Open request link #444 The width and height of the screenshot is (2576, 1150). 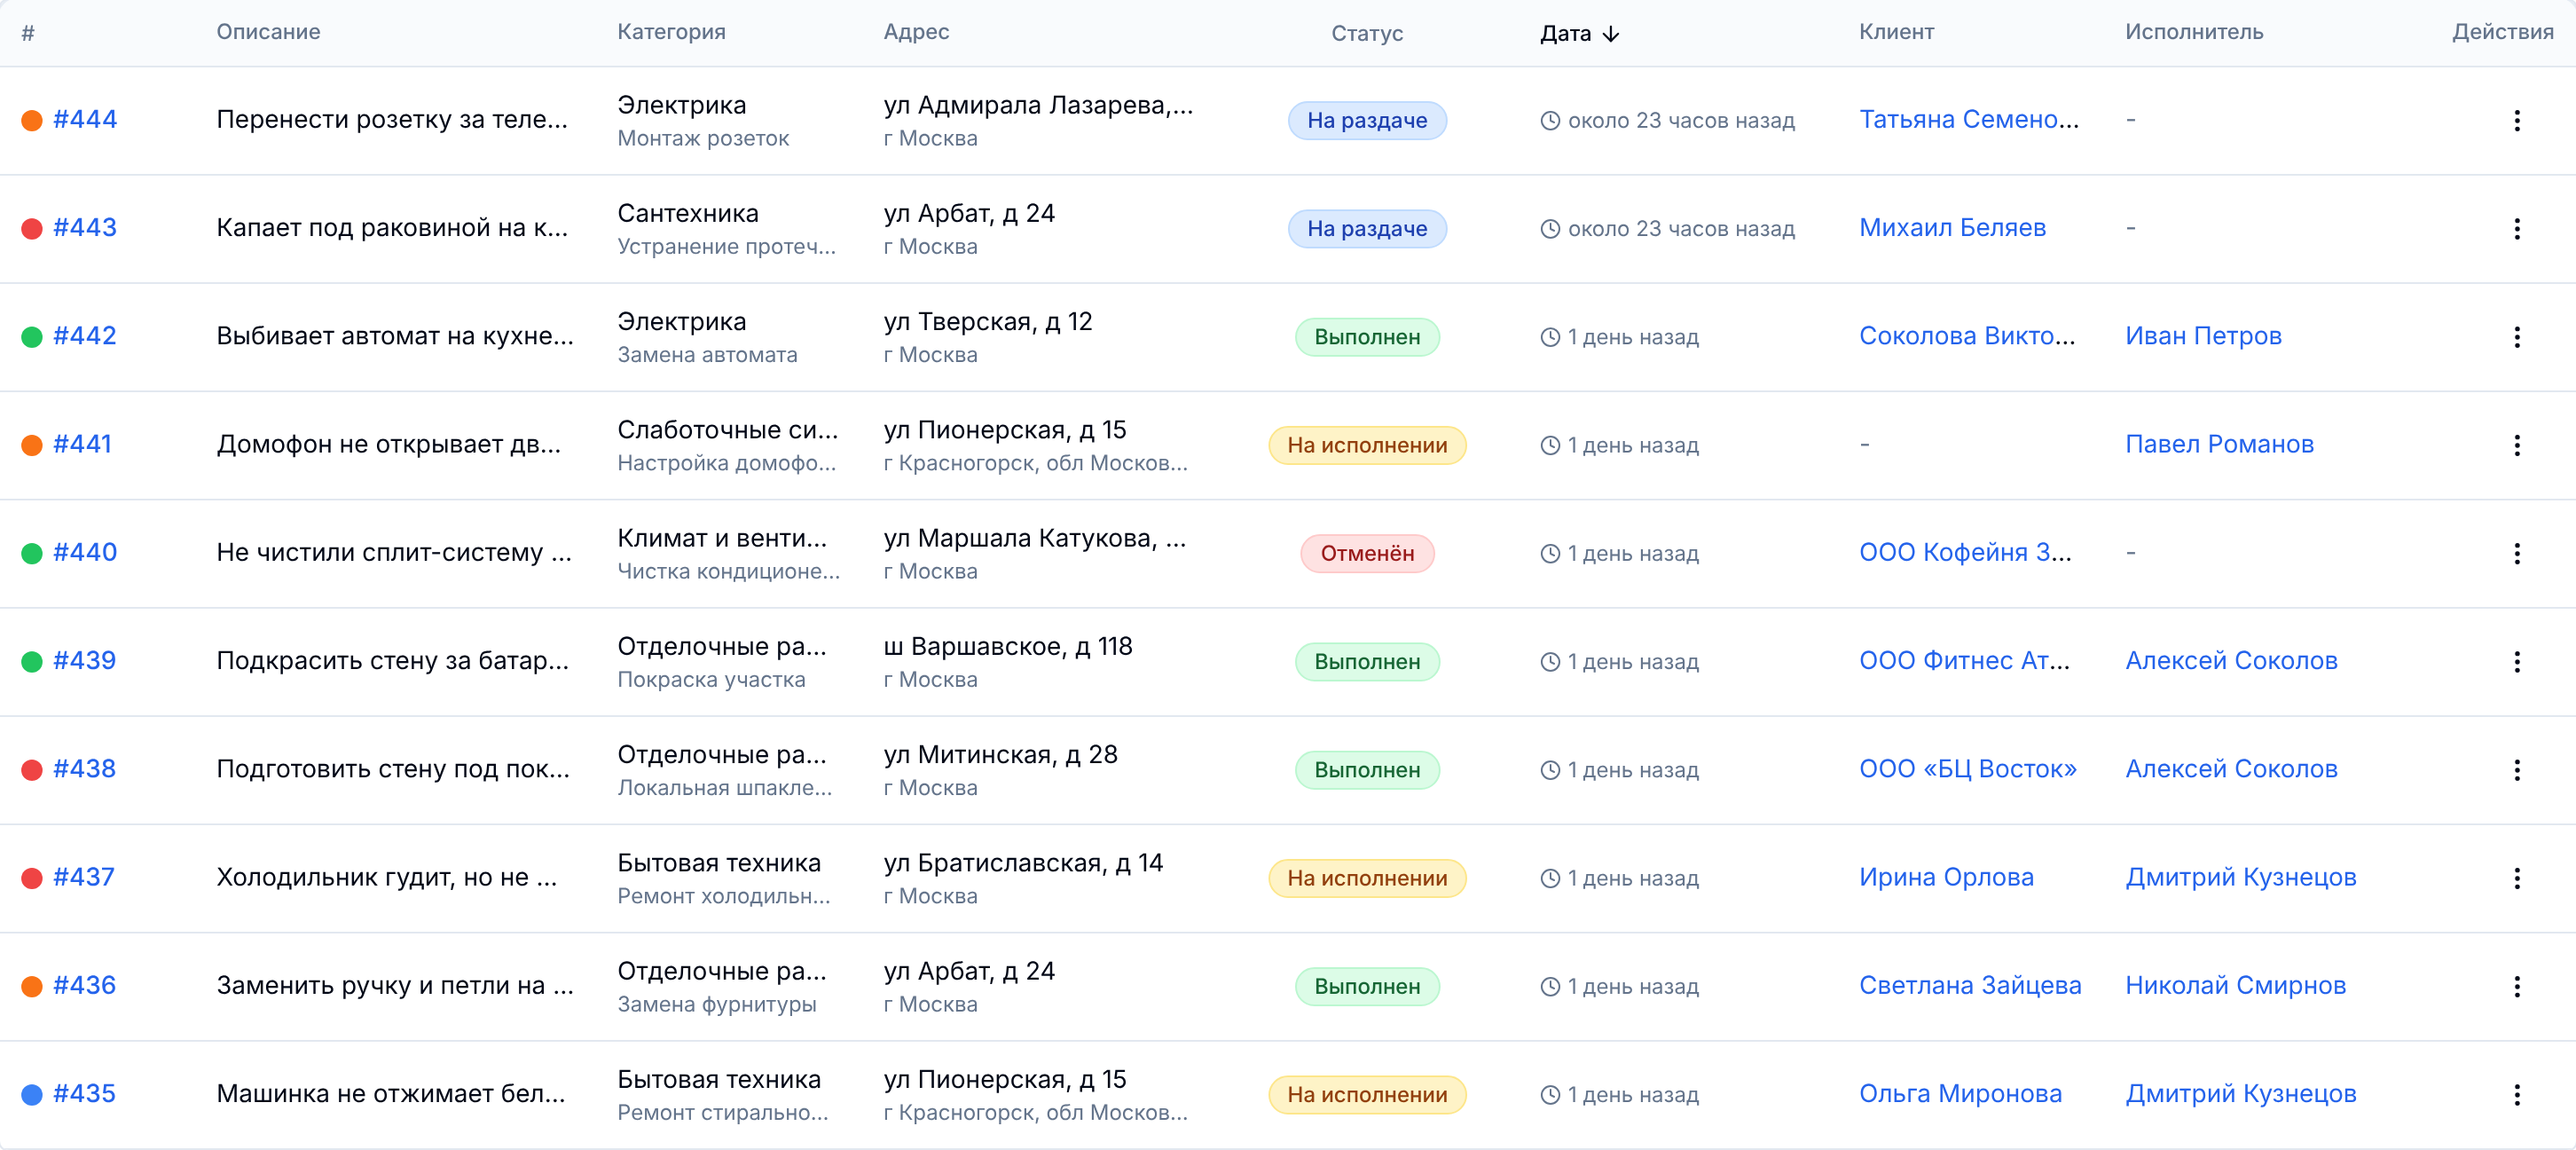[x=85, y=119]
